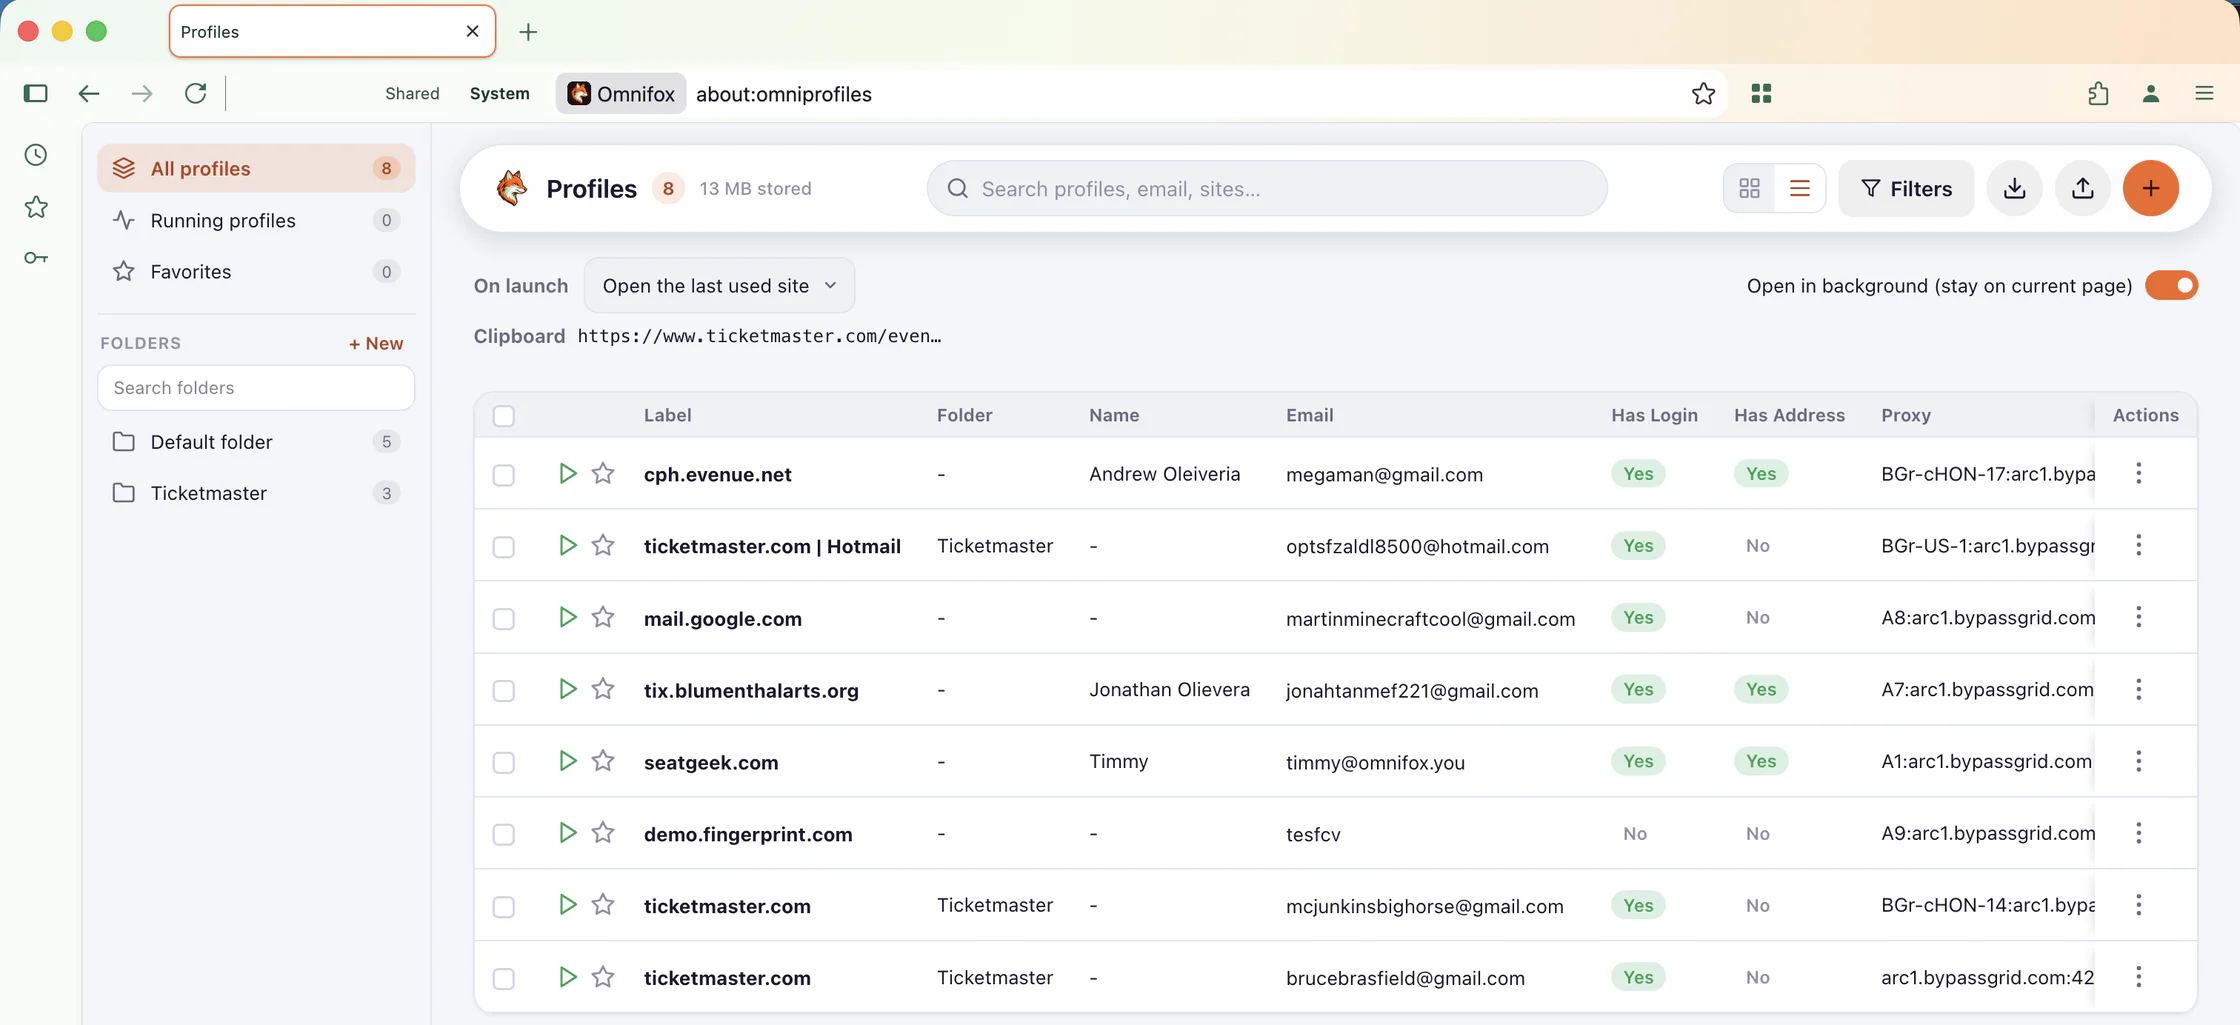Favorite the tix.blumenthalarts.org profile star
The height and width of the screenshot is (1025, 2240).
[x=602, y=689]
